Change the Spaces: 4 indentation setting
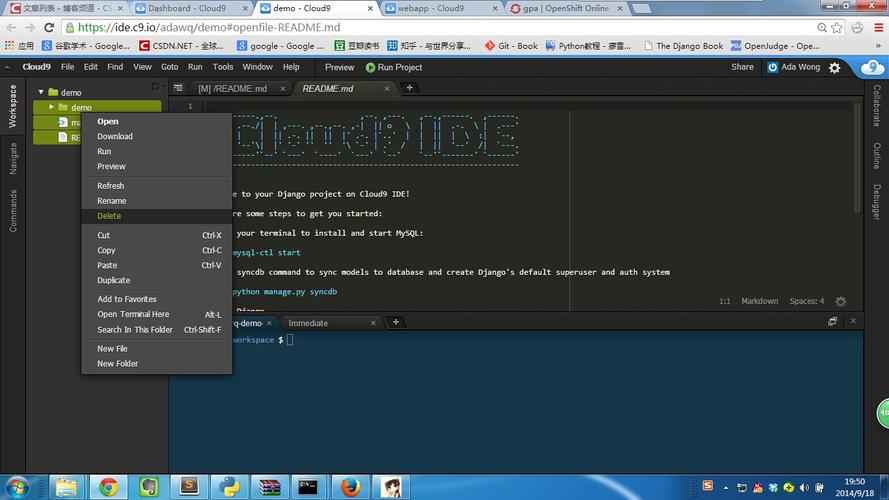The image size is (889, 500). (807, 301)
